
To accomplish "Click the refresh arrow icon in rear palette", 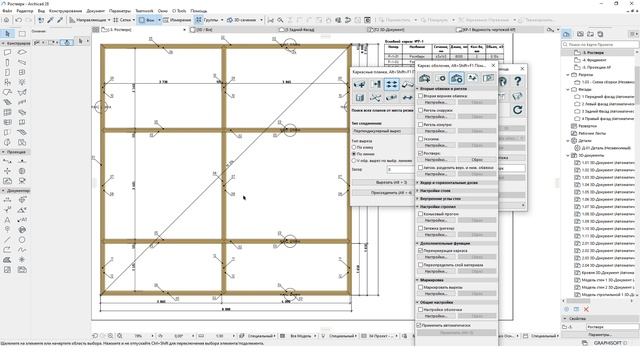I will [518, 110].
